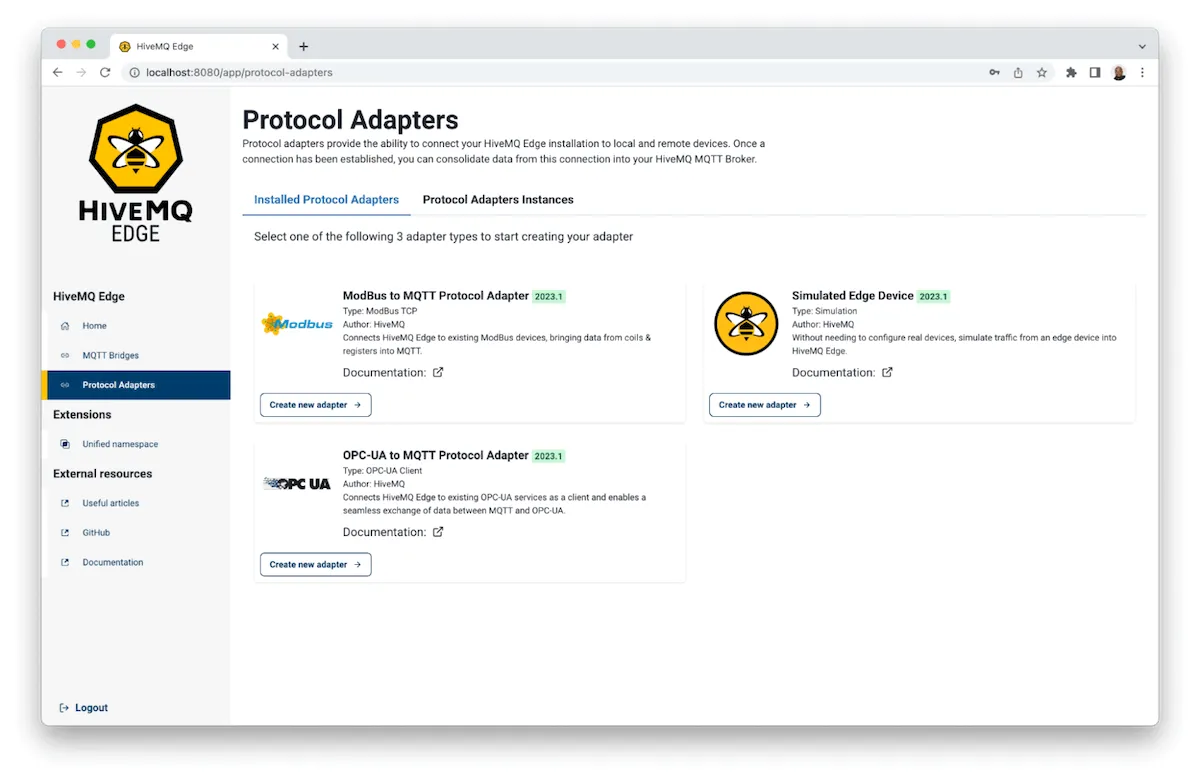
Task: Open ModBus adapter documentation link icon
Action: click(x=438, y=372)
